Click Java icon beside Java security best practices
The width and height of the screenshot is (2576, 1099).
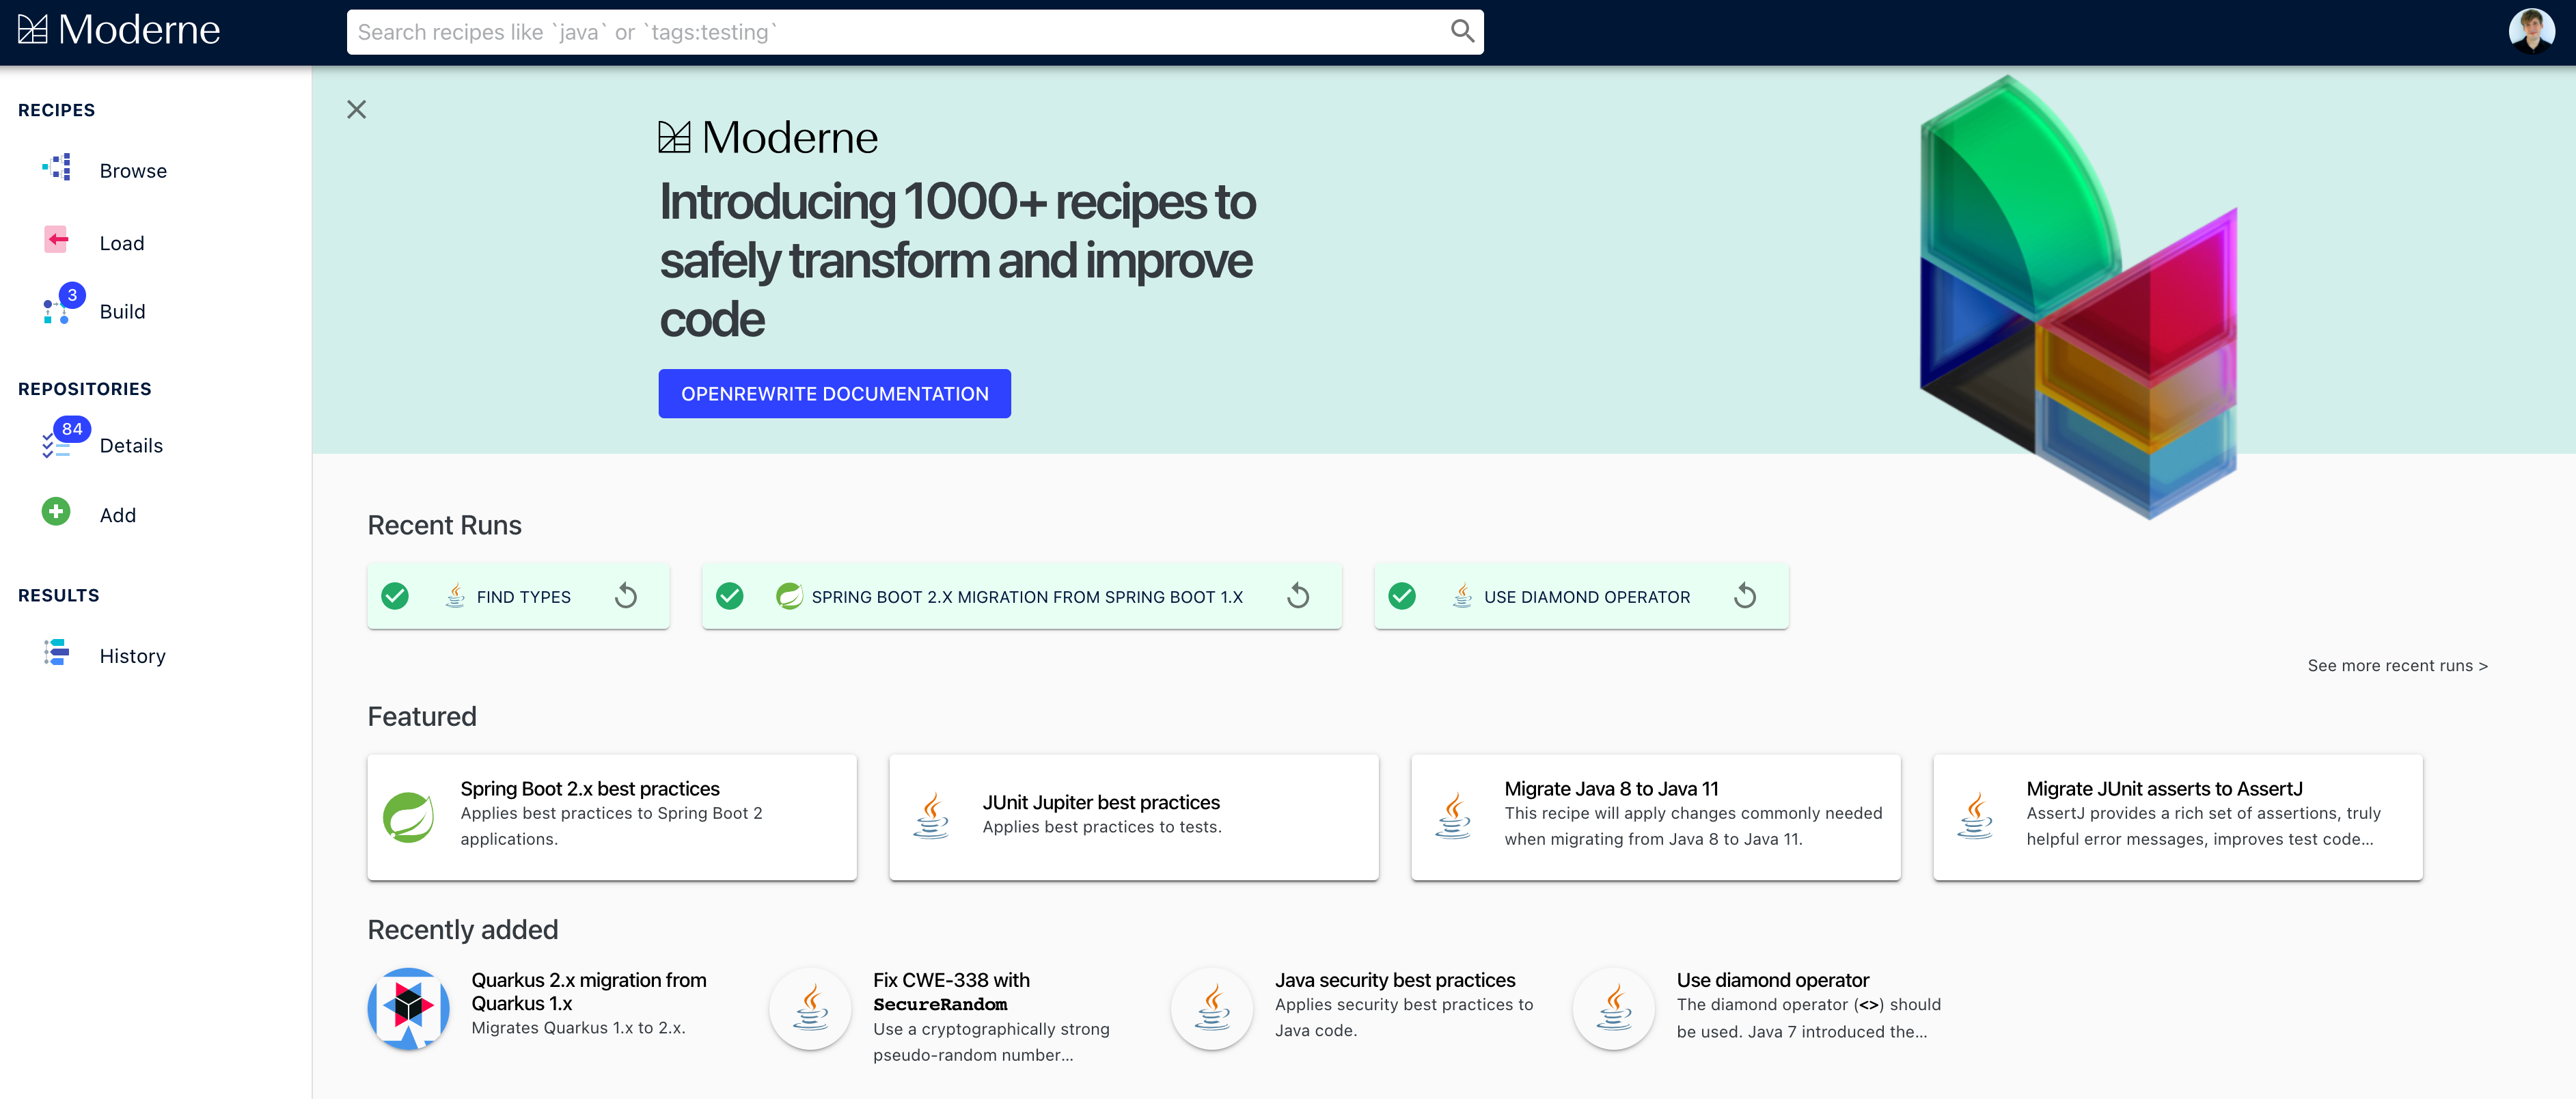pyautogui.click(x=1212, y=1008)
